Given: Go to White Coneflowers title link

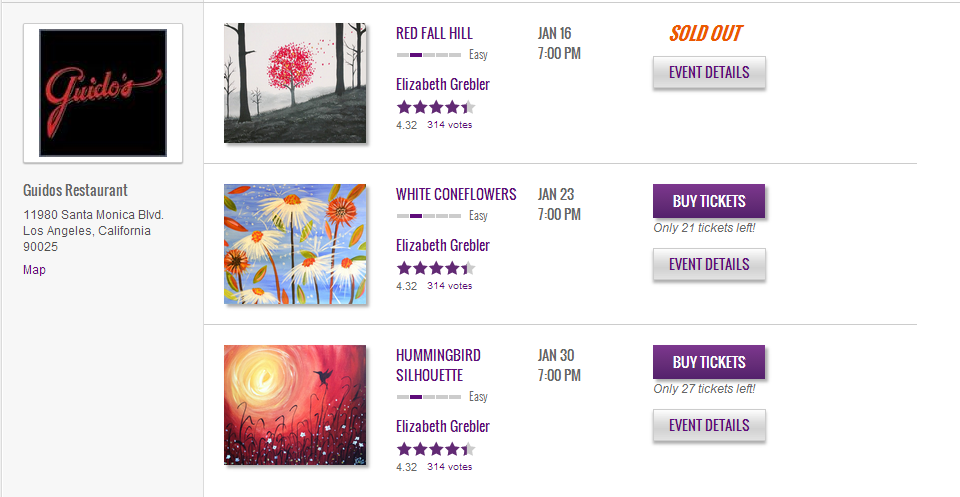Looking at the screenshot, I should click(x=456, y=194).
